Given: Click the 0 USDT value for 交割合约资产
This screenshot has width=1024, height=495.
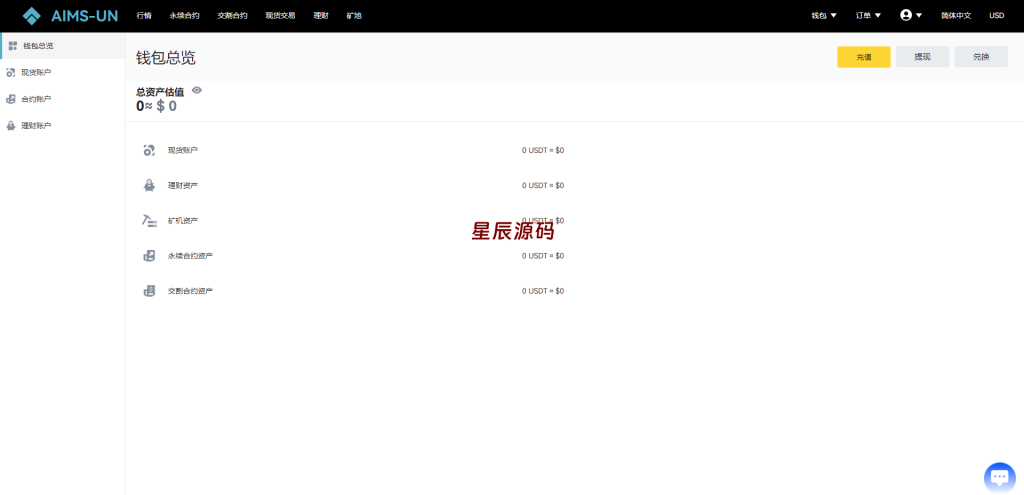Looking at the screenshot, I should (x=543, y=291).
